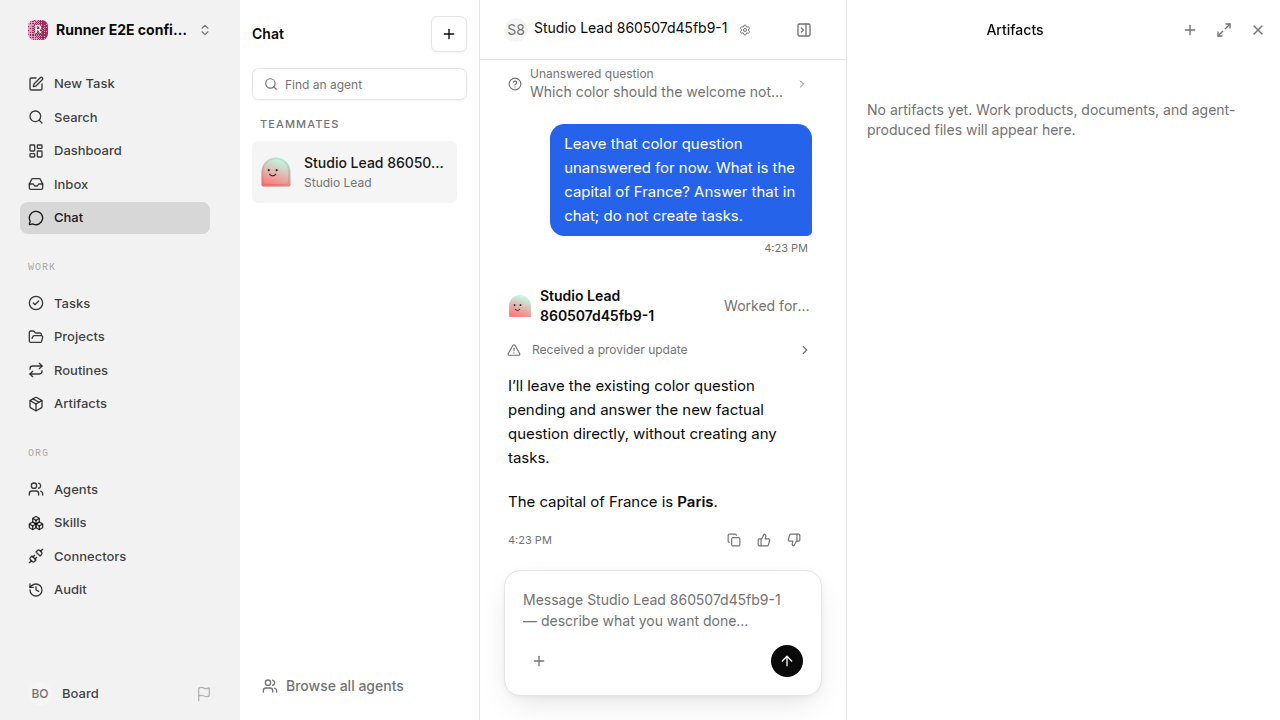Open Artifacts in the left sidebar

(x=115, y=404)
